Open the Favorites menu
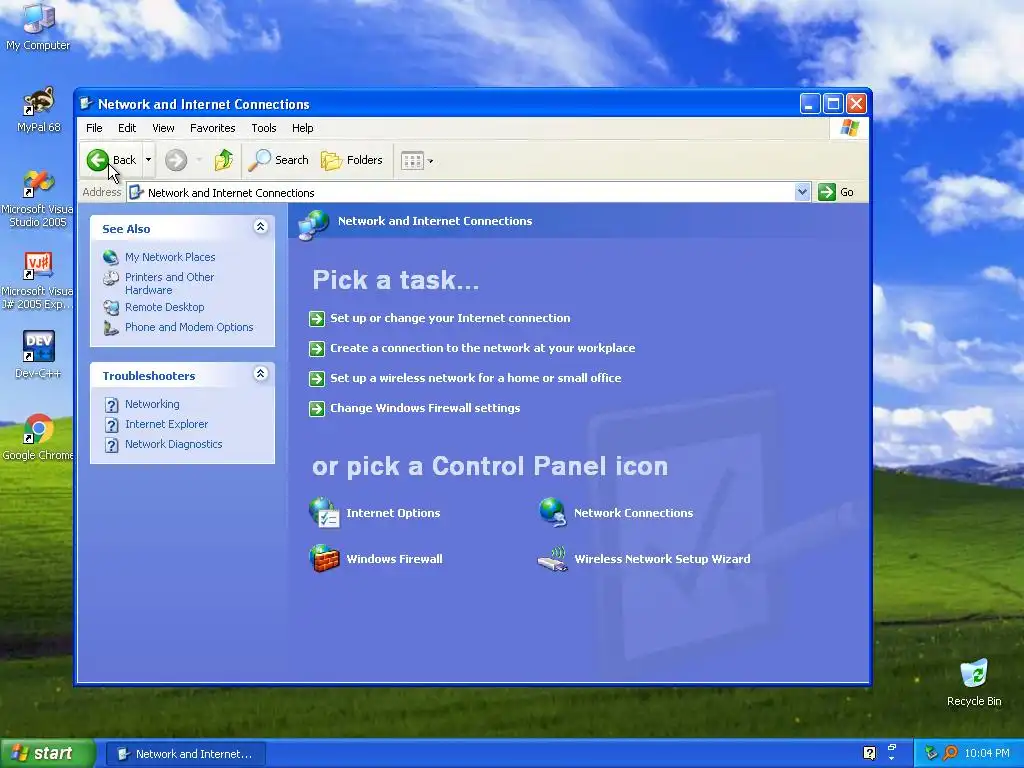The width and height of the screenshot is (1024, 768). [x=212, y=128]
